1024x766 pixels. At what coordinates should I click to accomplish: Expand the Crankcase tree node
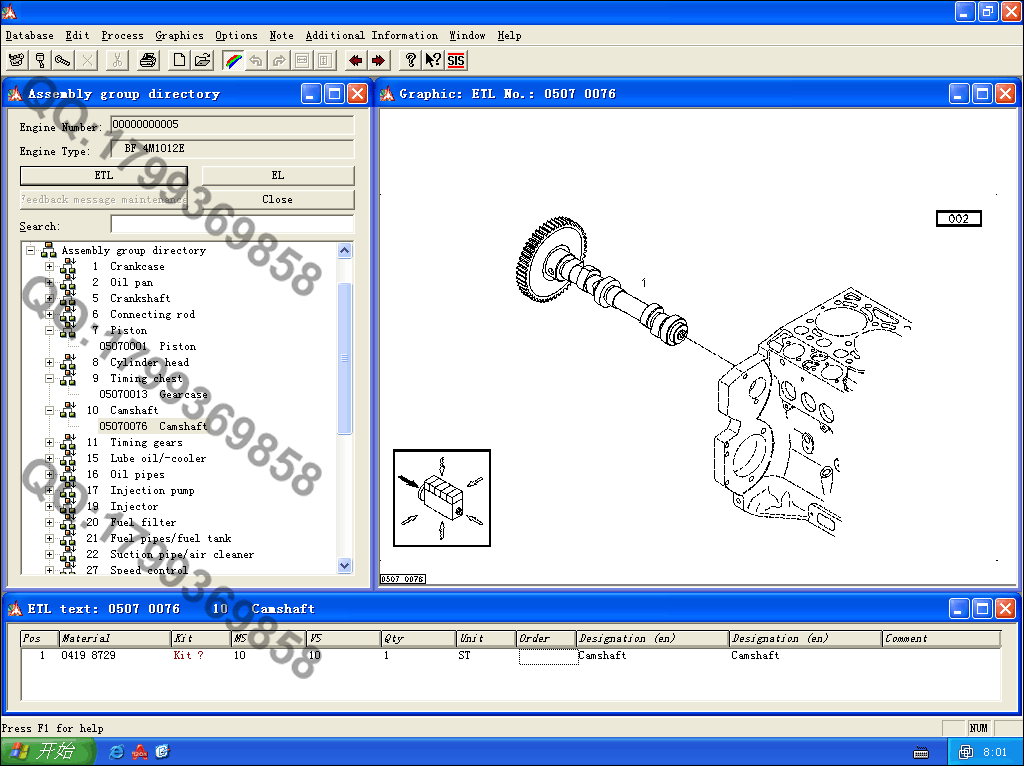tap(49, 267)
